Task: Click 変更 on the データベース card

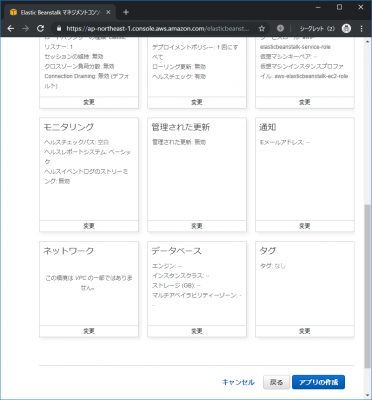Action: (x=197, y=331)
